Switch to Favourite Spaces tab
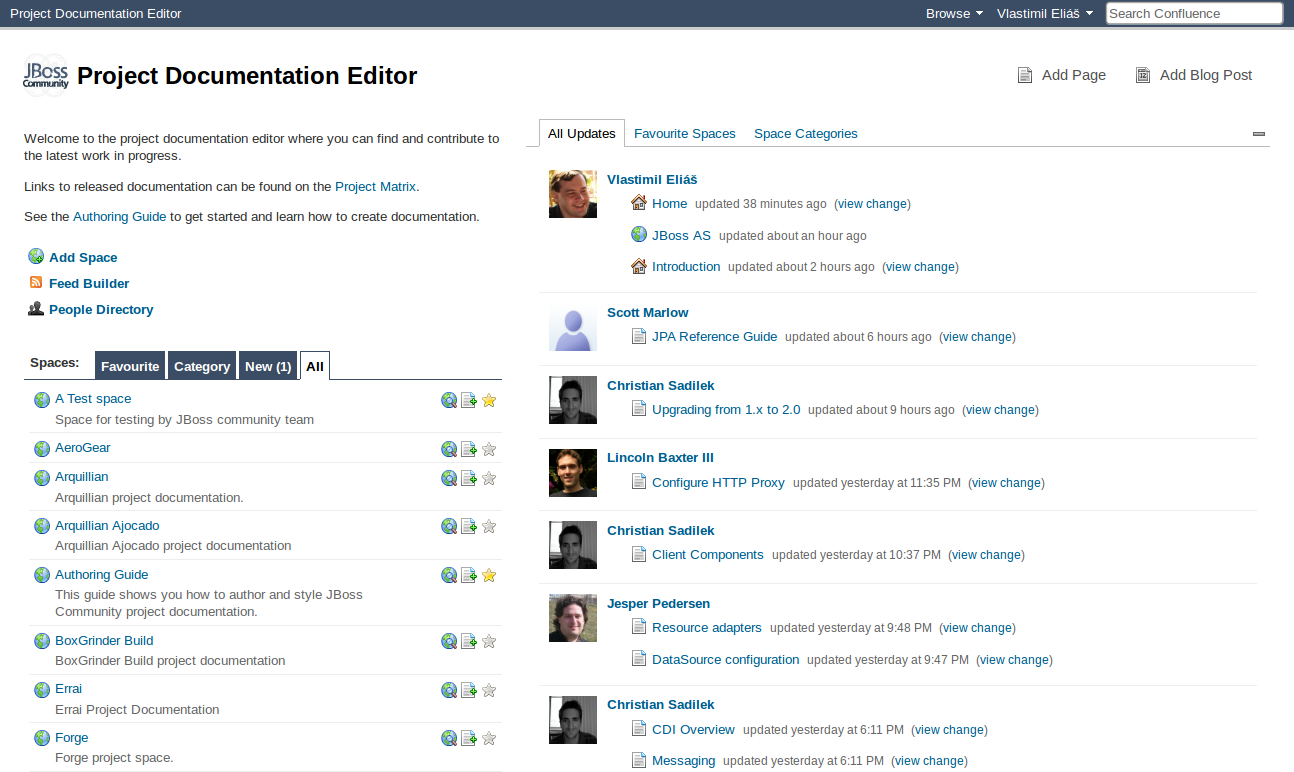The image size is (1294, 772). coord(685,133)
